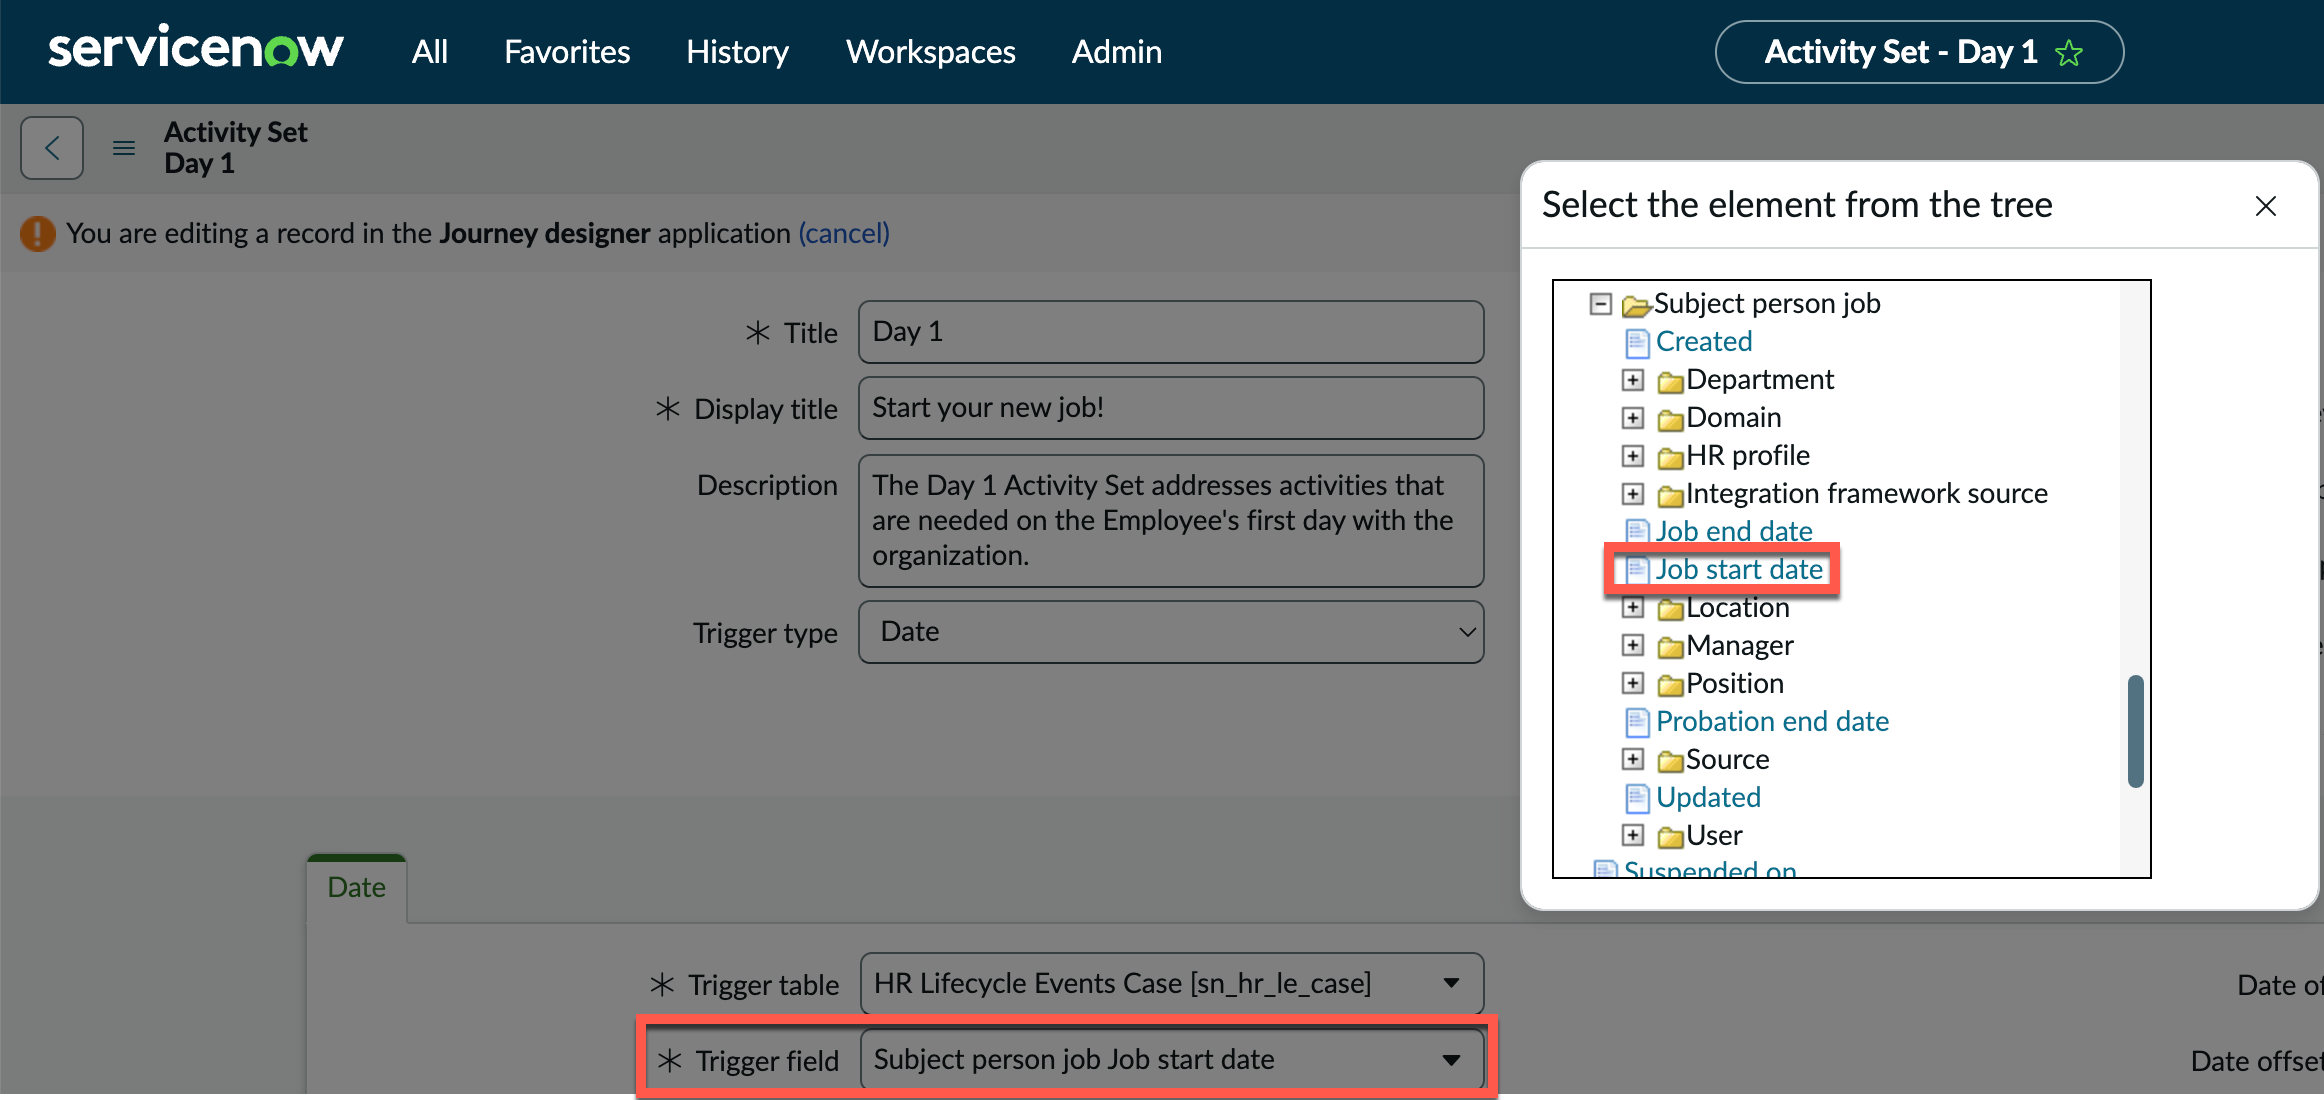Open the hamburger context menu icon
The image size is (2324, 1100).
coord(124,148)
